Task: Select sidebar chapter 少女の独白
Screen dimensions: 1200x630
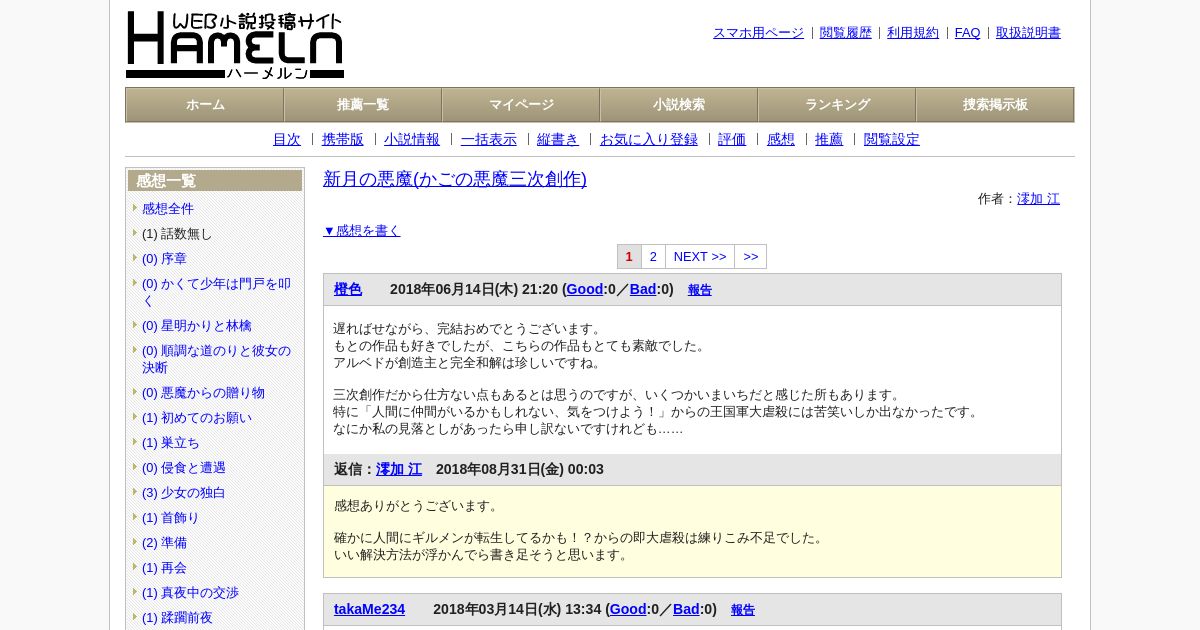Action: 184,493
